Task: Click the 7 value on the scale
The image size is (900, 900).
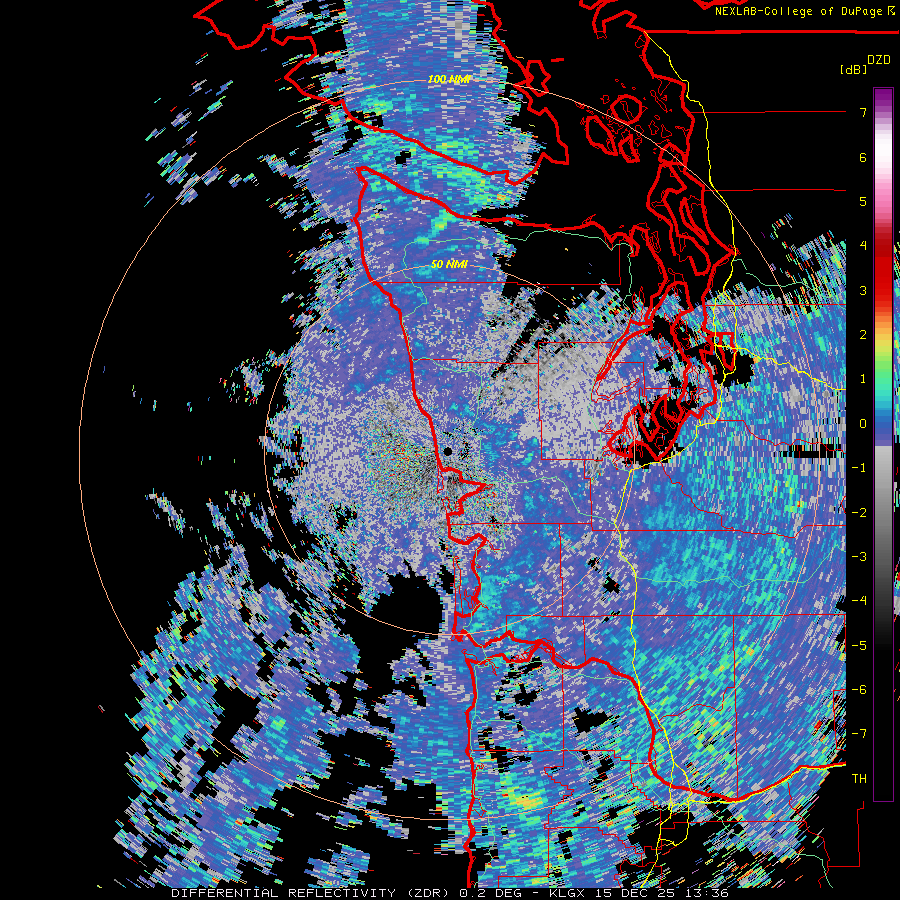Action: [x=863, y=112]
